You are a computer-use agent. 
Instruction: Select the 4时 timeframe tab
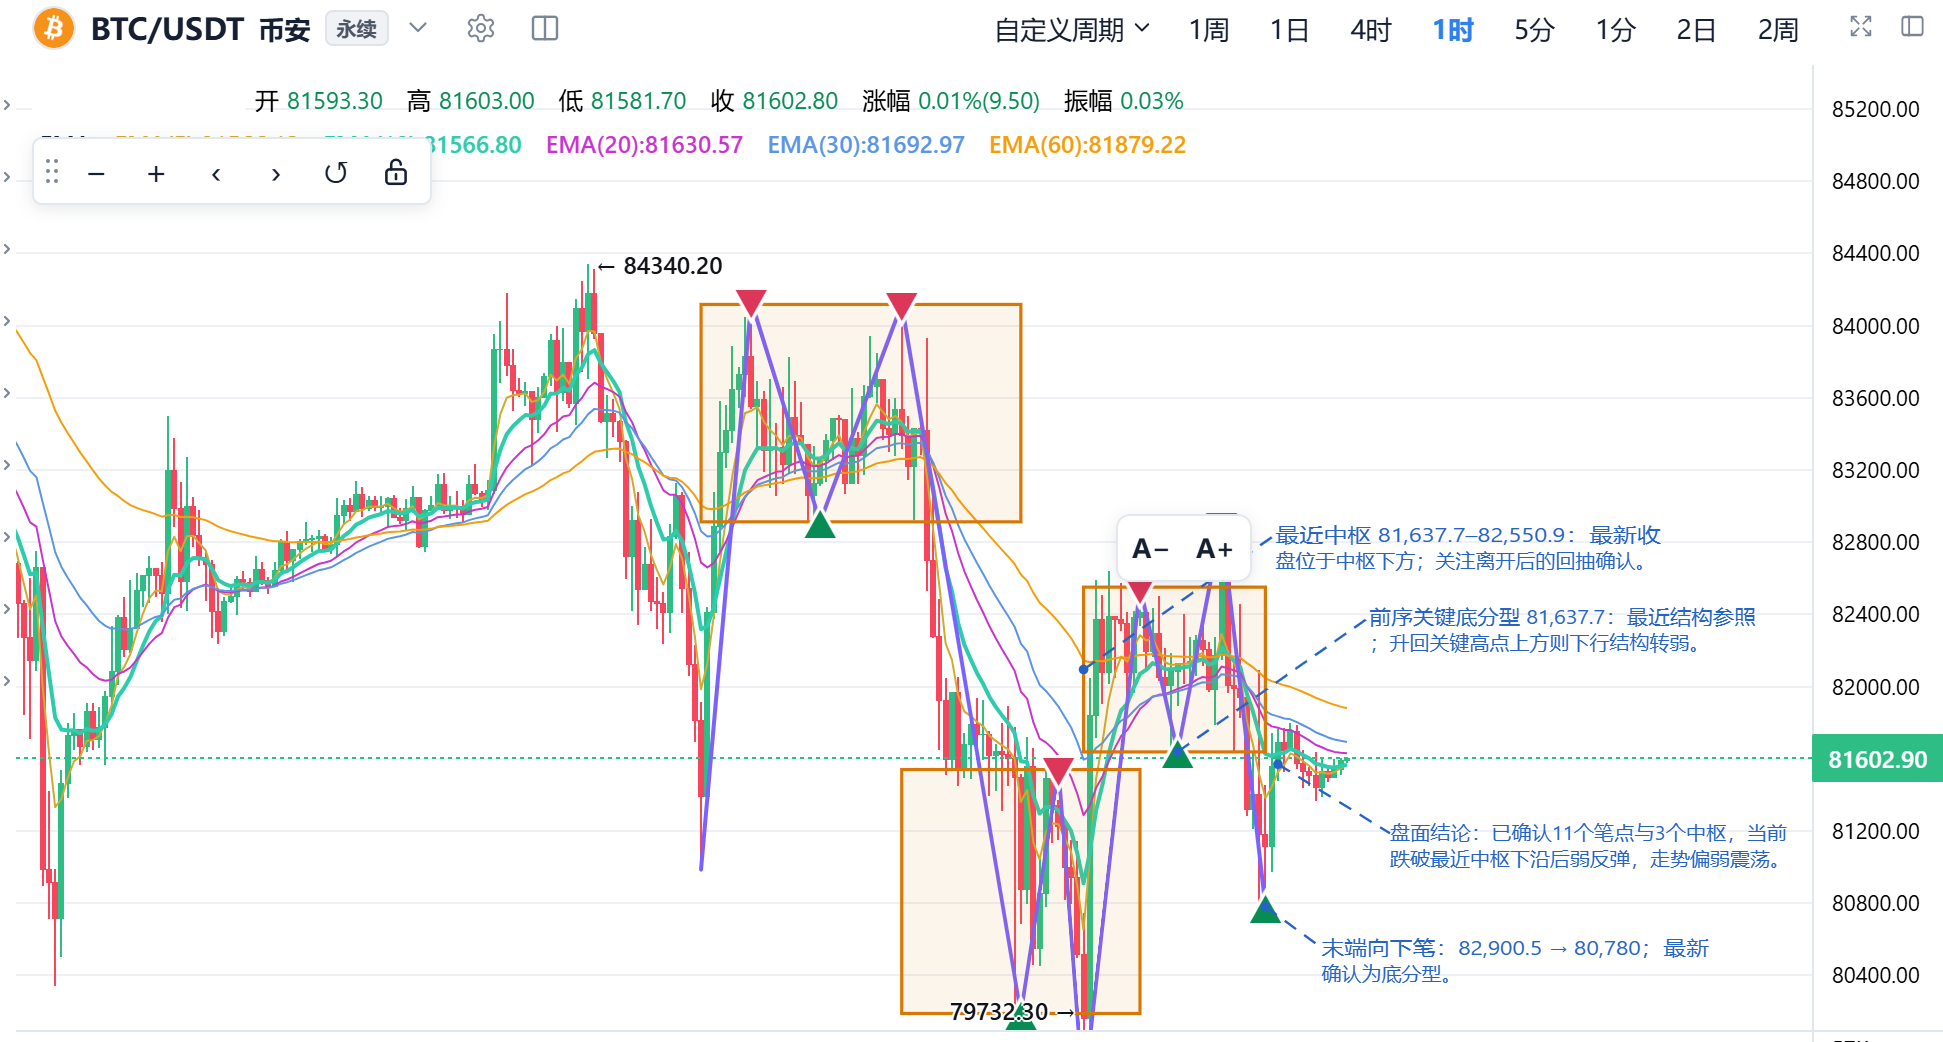[x=1371, y=30]
